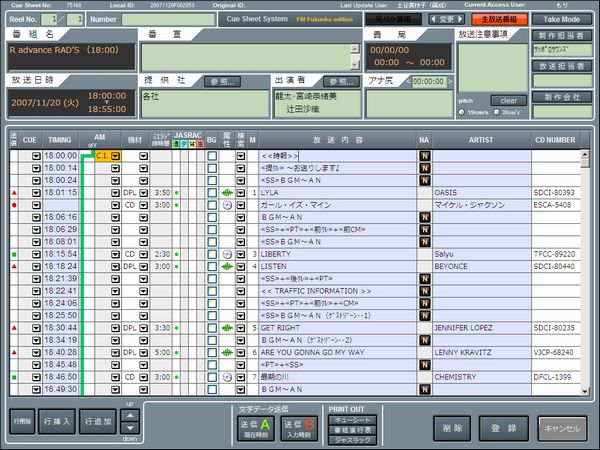Select the 38cm/s pitch radio button
This screenshot has width=600, height=450.
[497, 112]
